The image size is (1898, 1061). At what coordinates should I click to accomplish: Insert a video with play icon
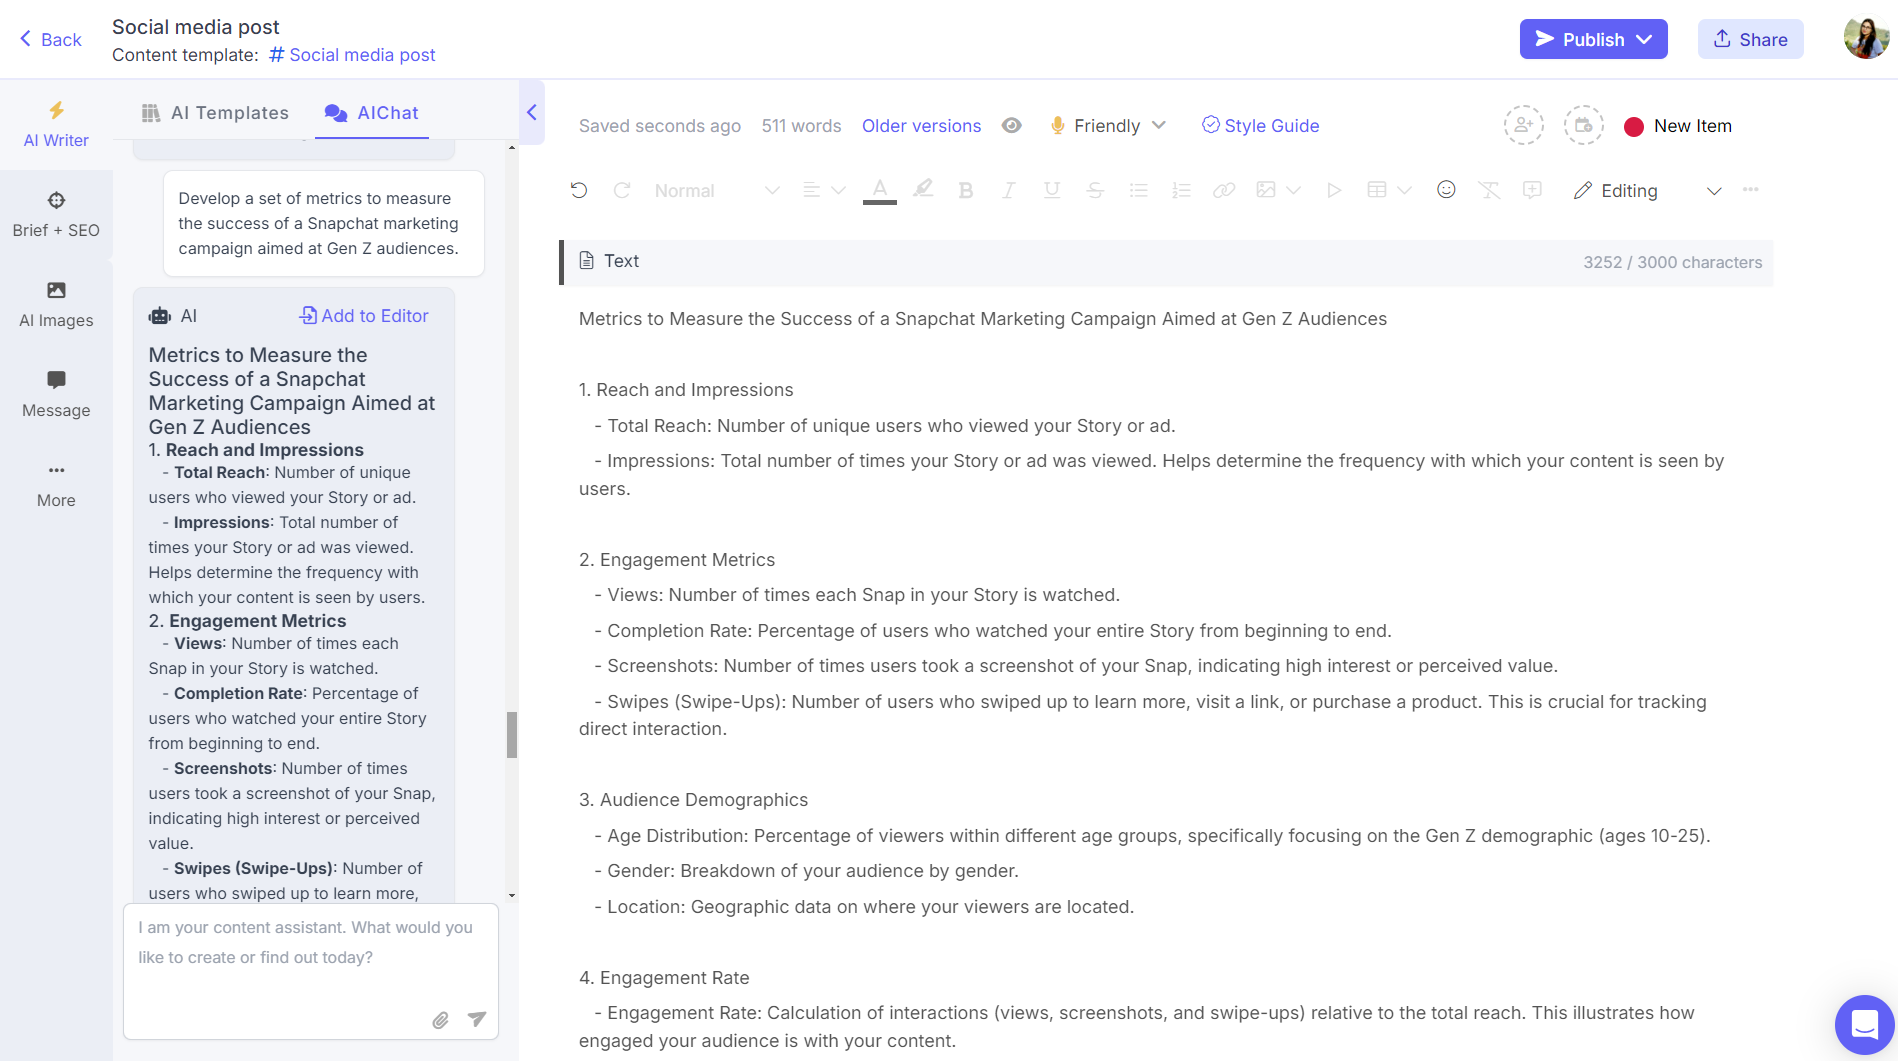(1334, 190)
